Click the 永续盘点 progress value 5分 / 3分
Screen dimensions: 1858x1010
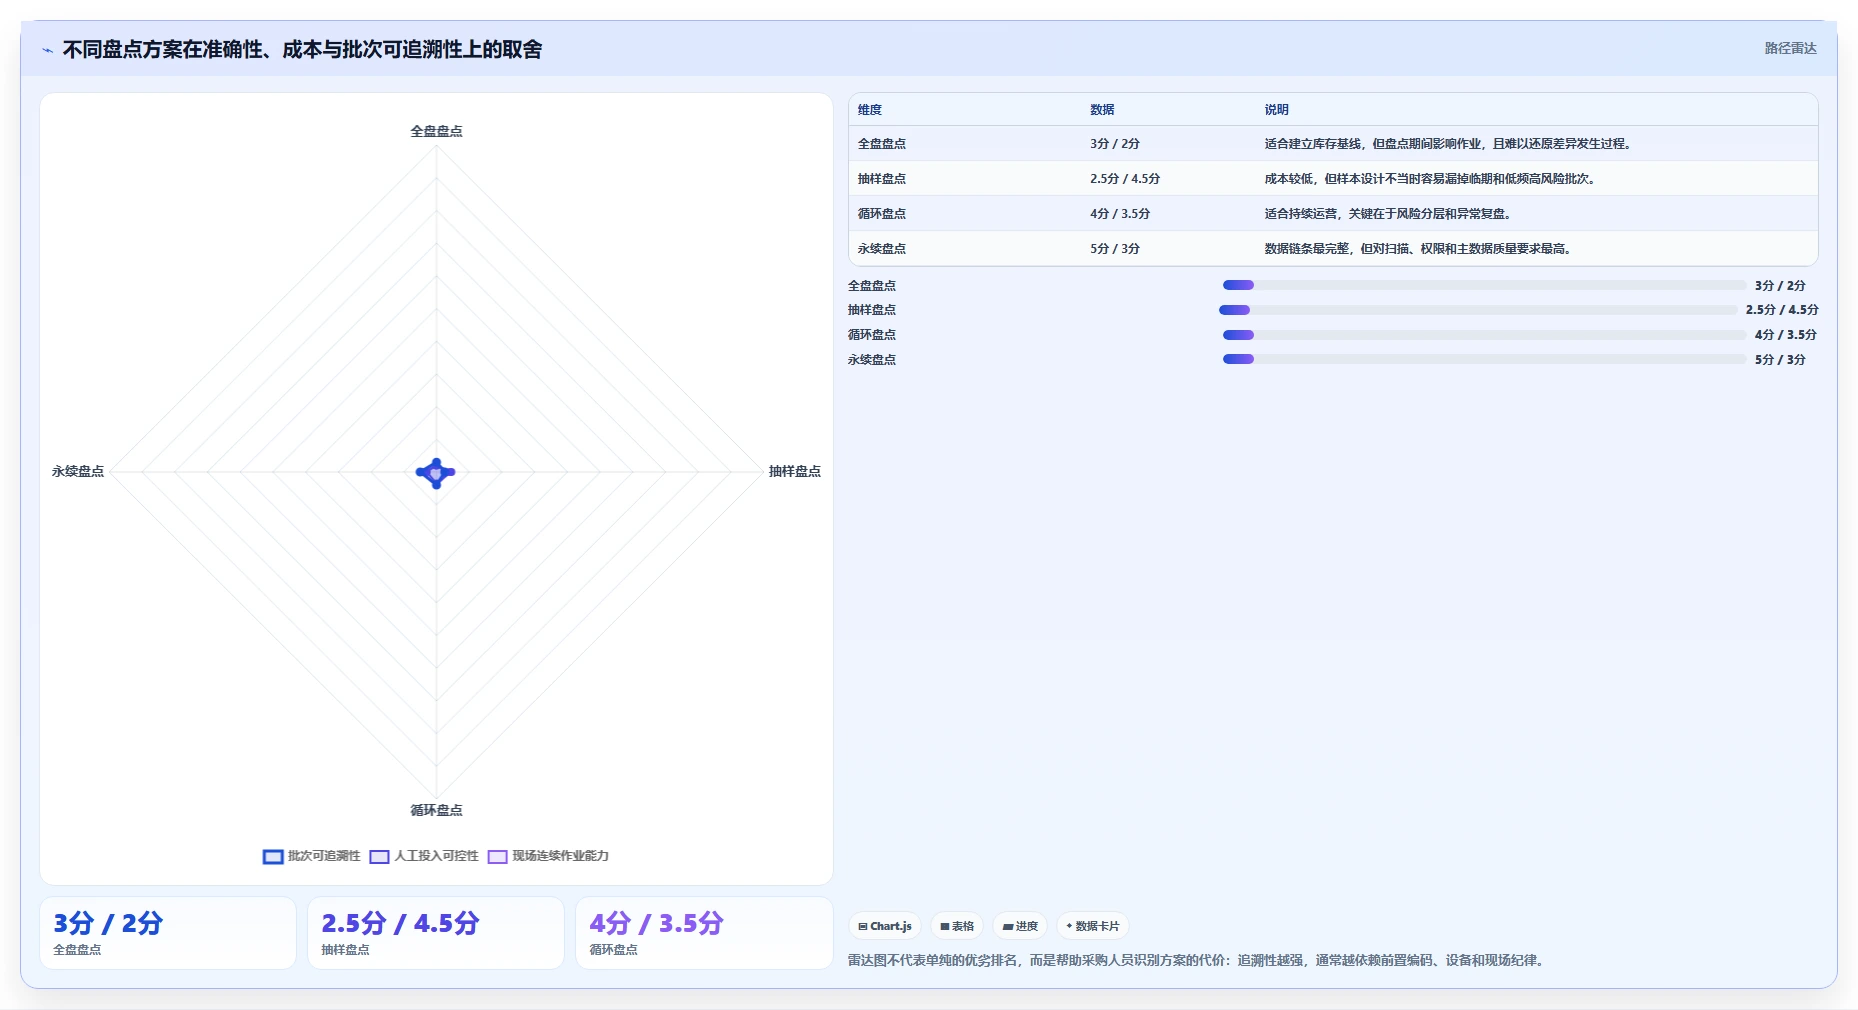1780,360
